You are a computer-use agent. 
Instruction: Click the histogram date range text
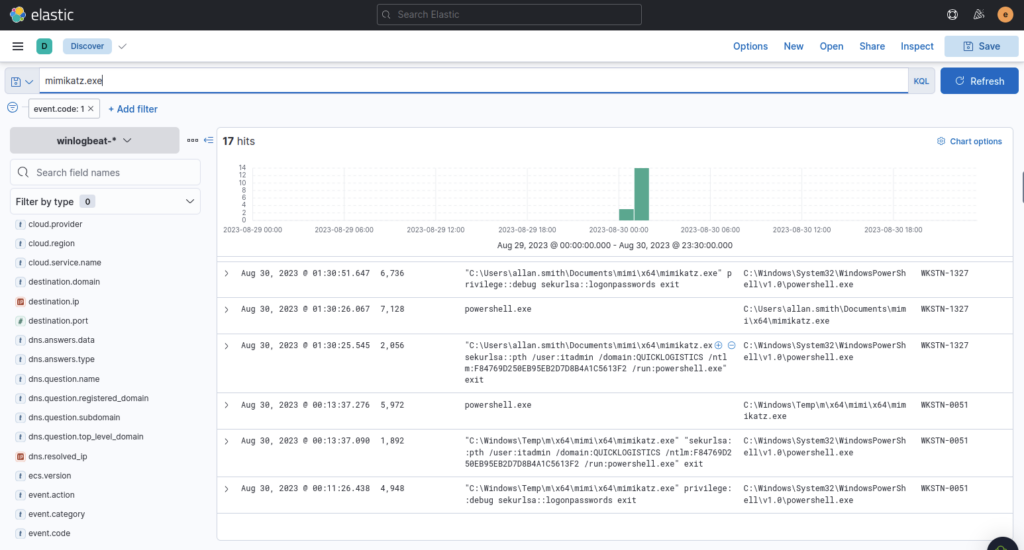(x=615, y=246)
